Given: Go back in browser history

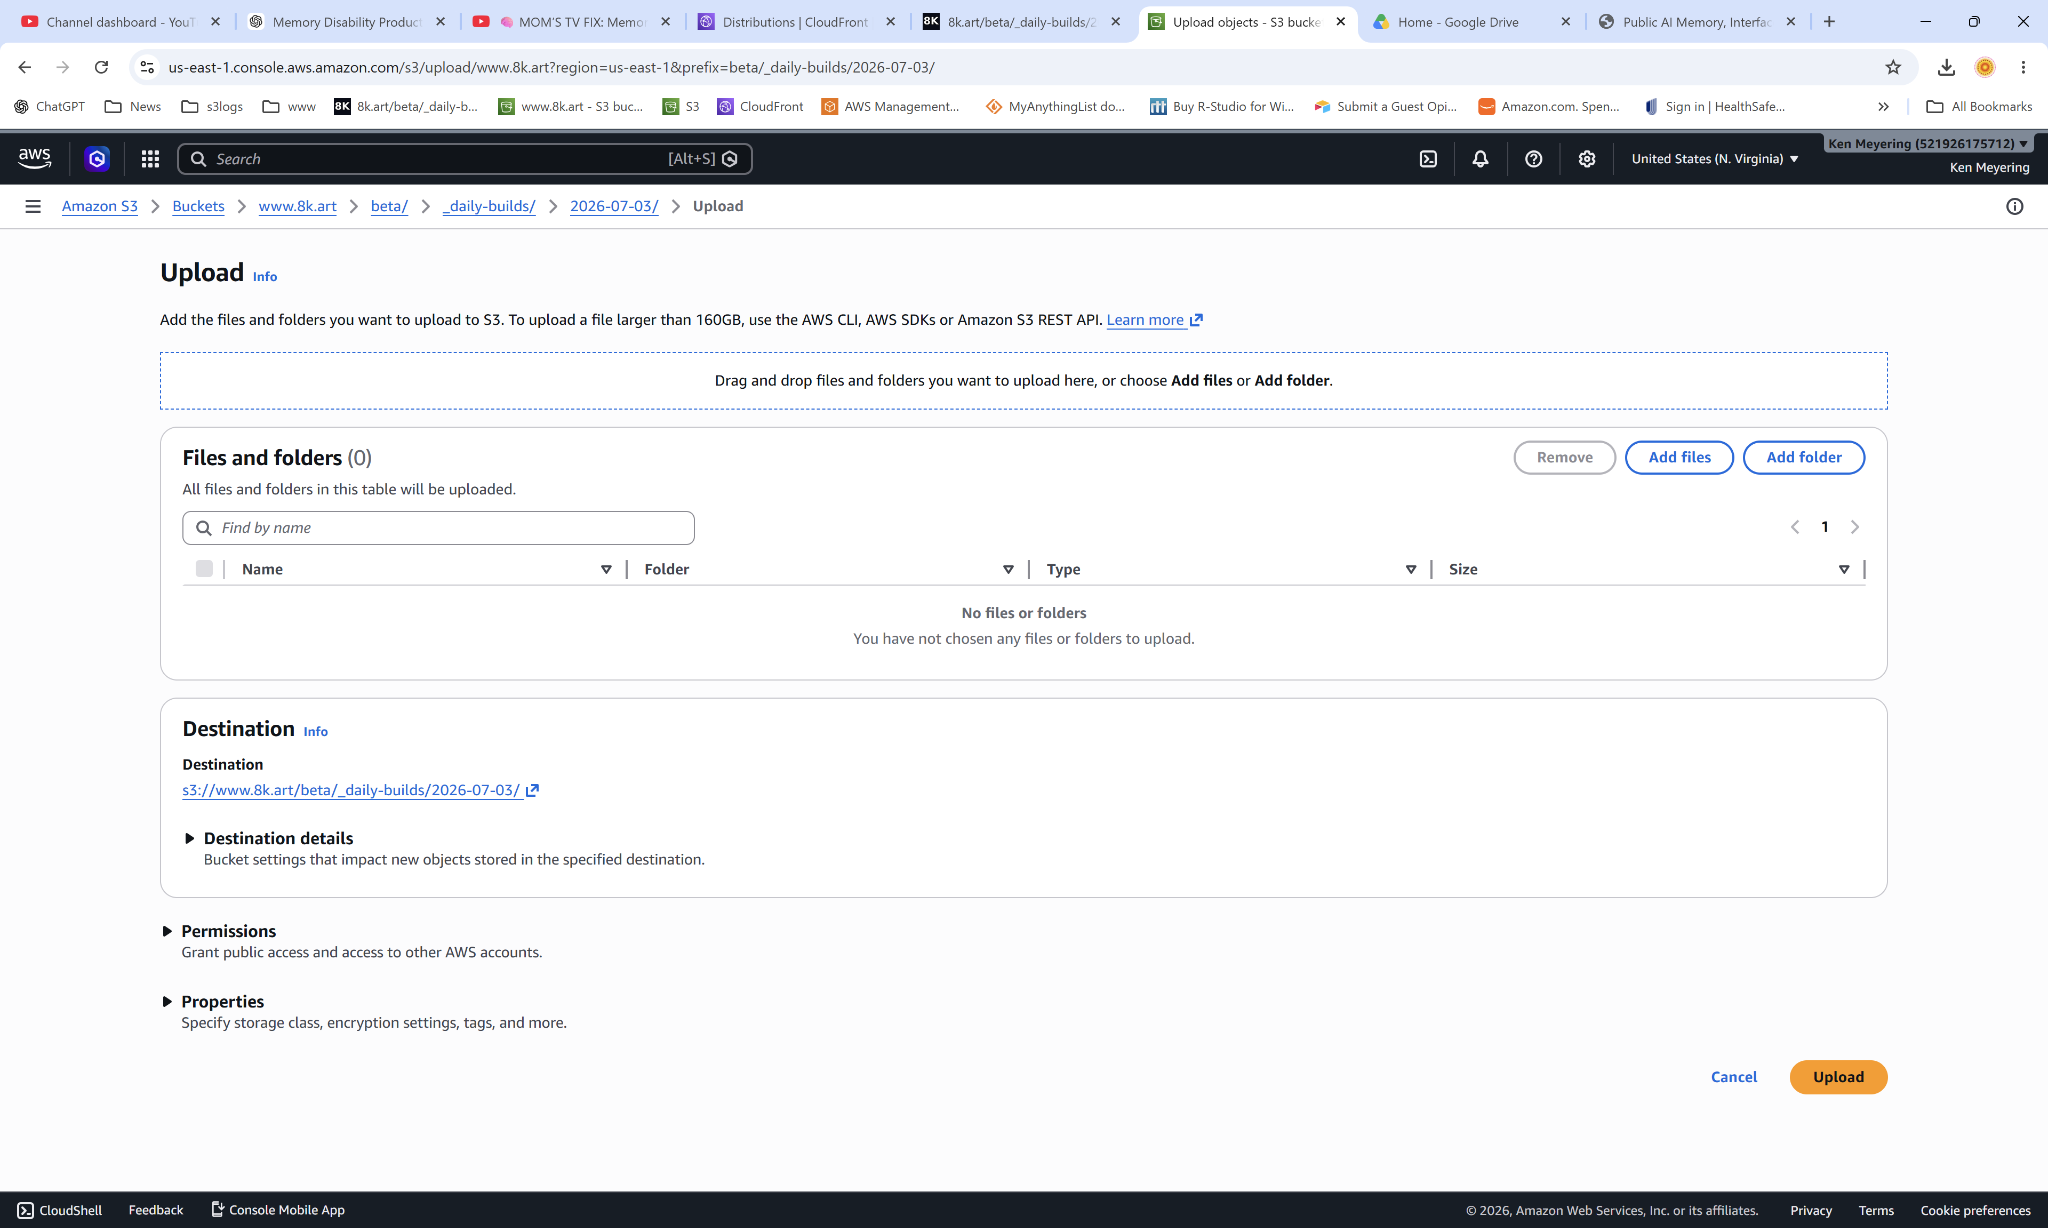Looking at the screenshot, I should coord(25,67).
